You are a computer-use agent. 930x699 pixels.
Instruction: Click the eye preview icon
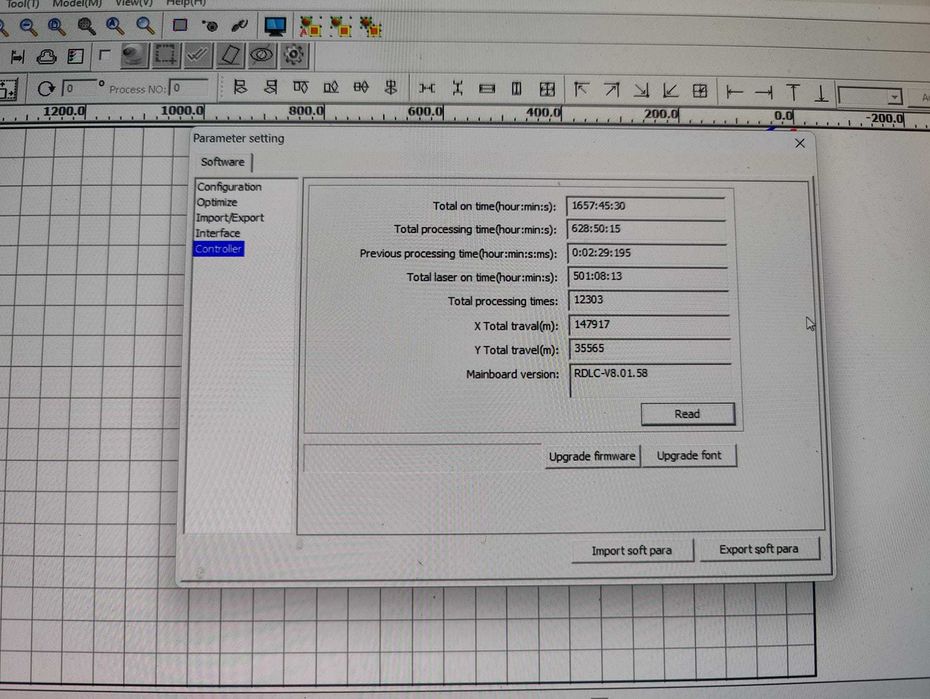262,55
